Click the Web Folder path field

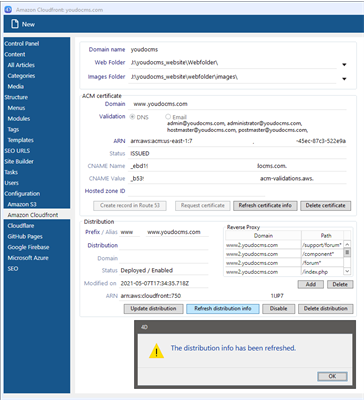(233, 63)
